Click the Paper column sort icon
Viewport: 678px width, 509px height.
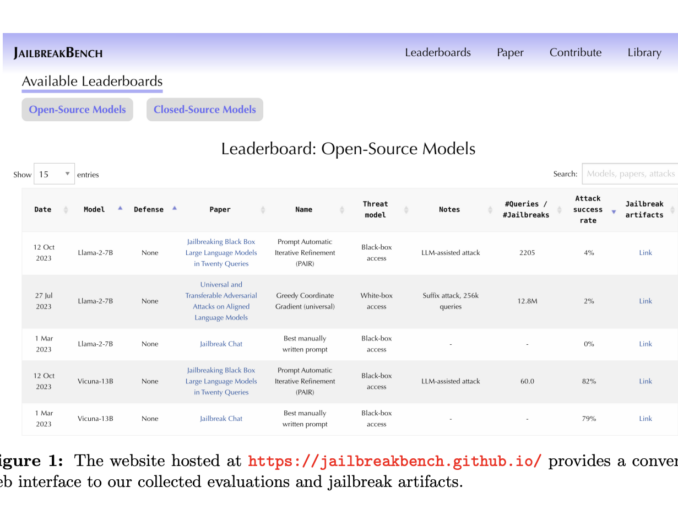point(263,210)
